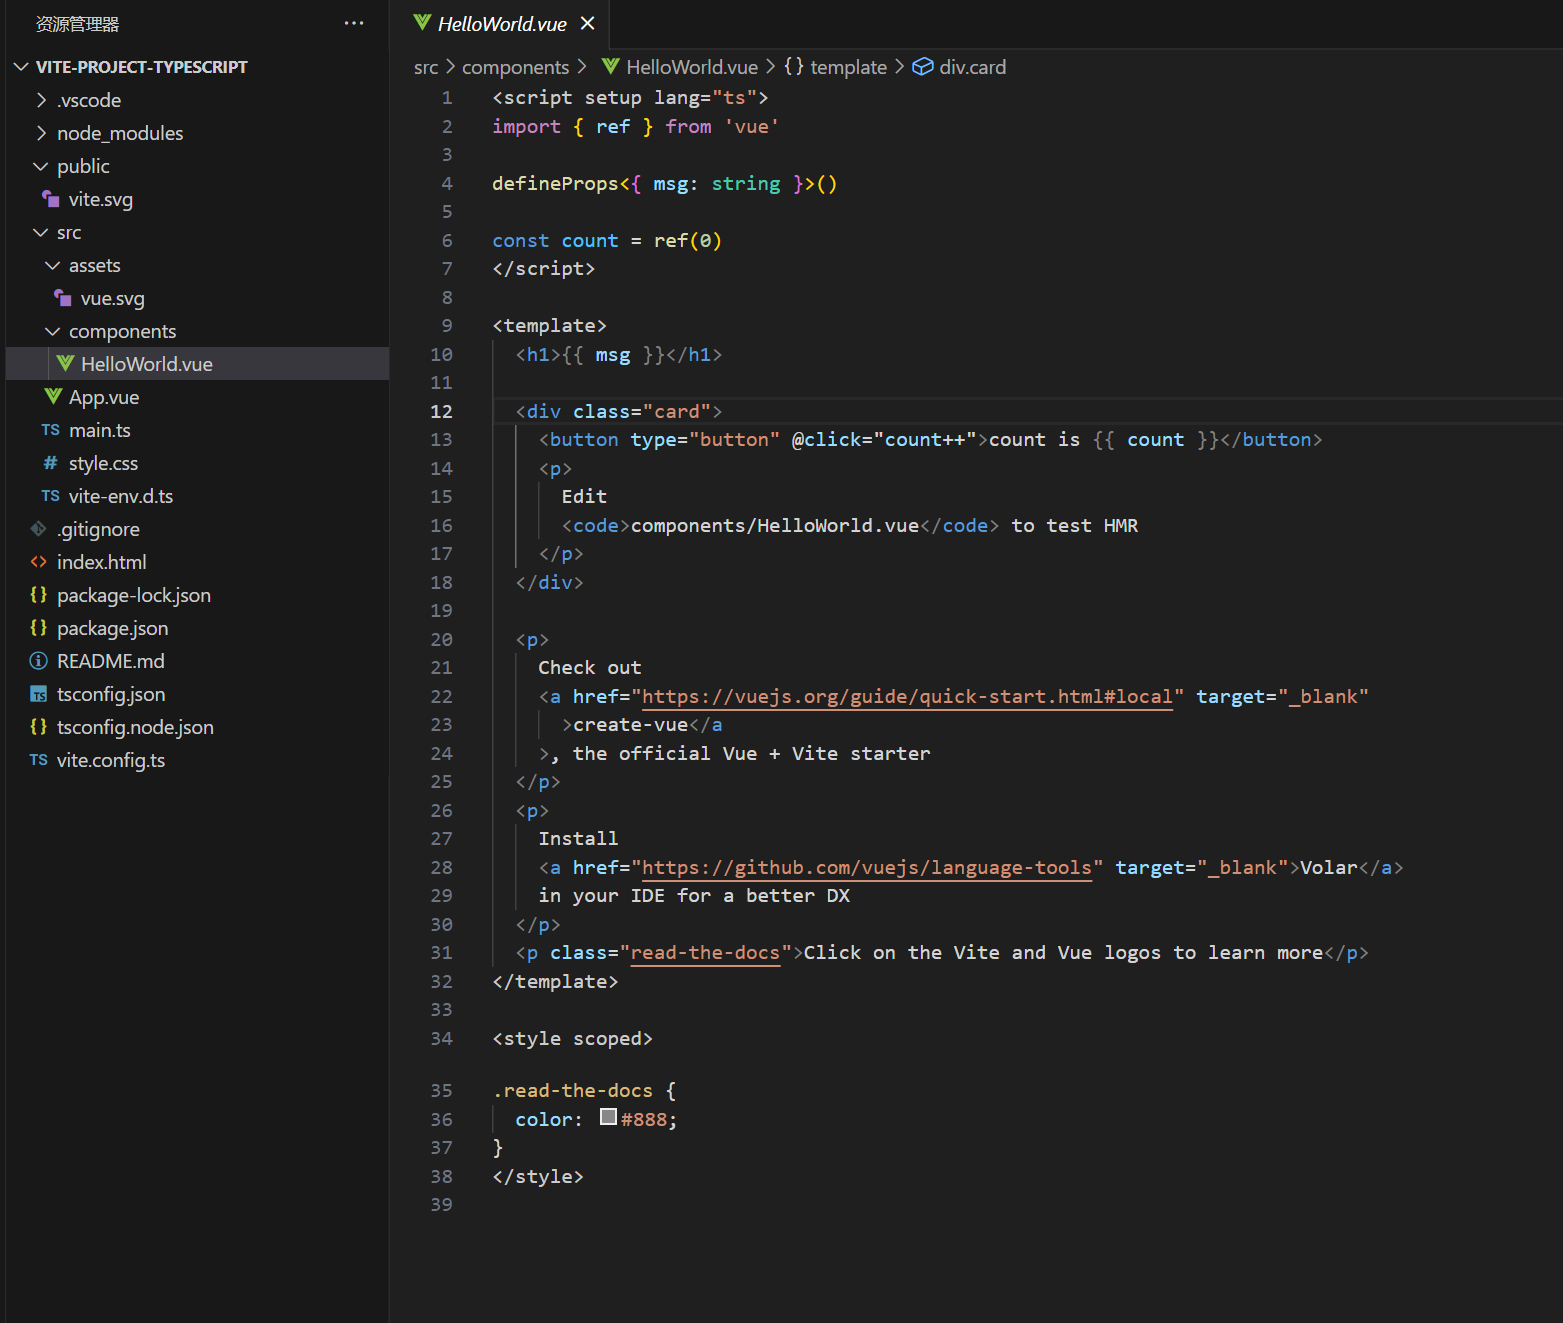Close the HelloWorld.vue editor tab
The width and height of the screenshot is (1563, 1323).
pyautogui.click(x=588, y=23)
